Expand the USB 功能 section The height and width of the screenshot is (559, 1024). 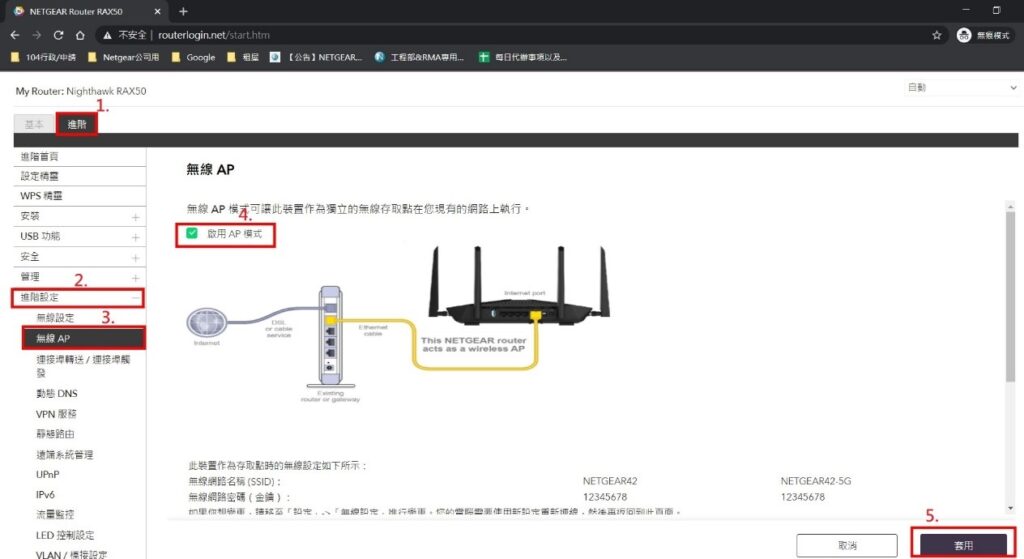click(x=135, y=237)
